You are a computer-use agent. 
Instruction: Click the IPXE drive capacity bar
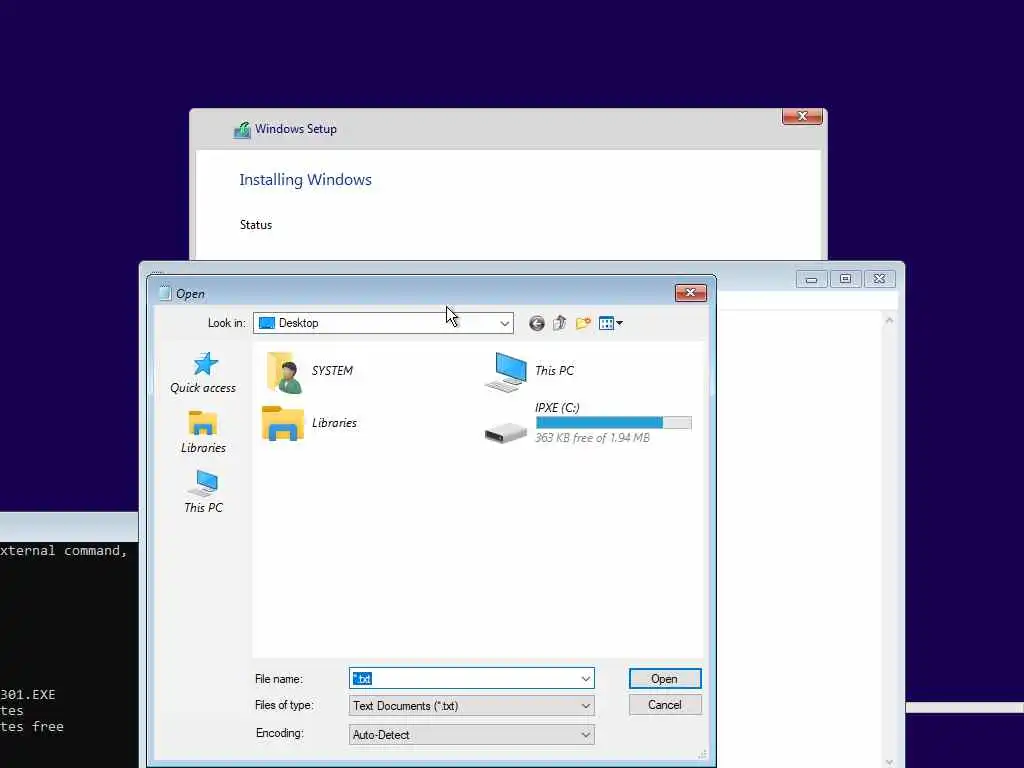tap(613, 423)
